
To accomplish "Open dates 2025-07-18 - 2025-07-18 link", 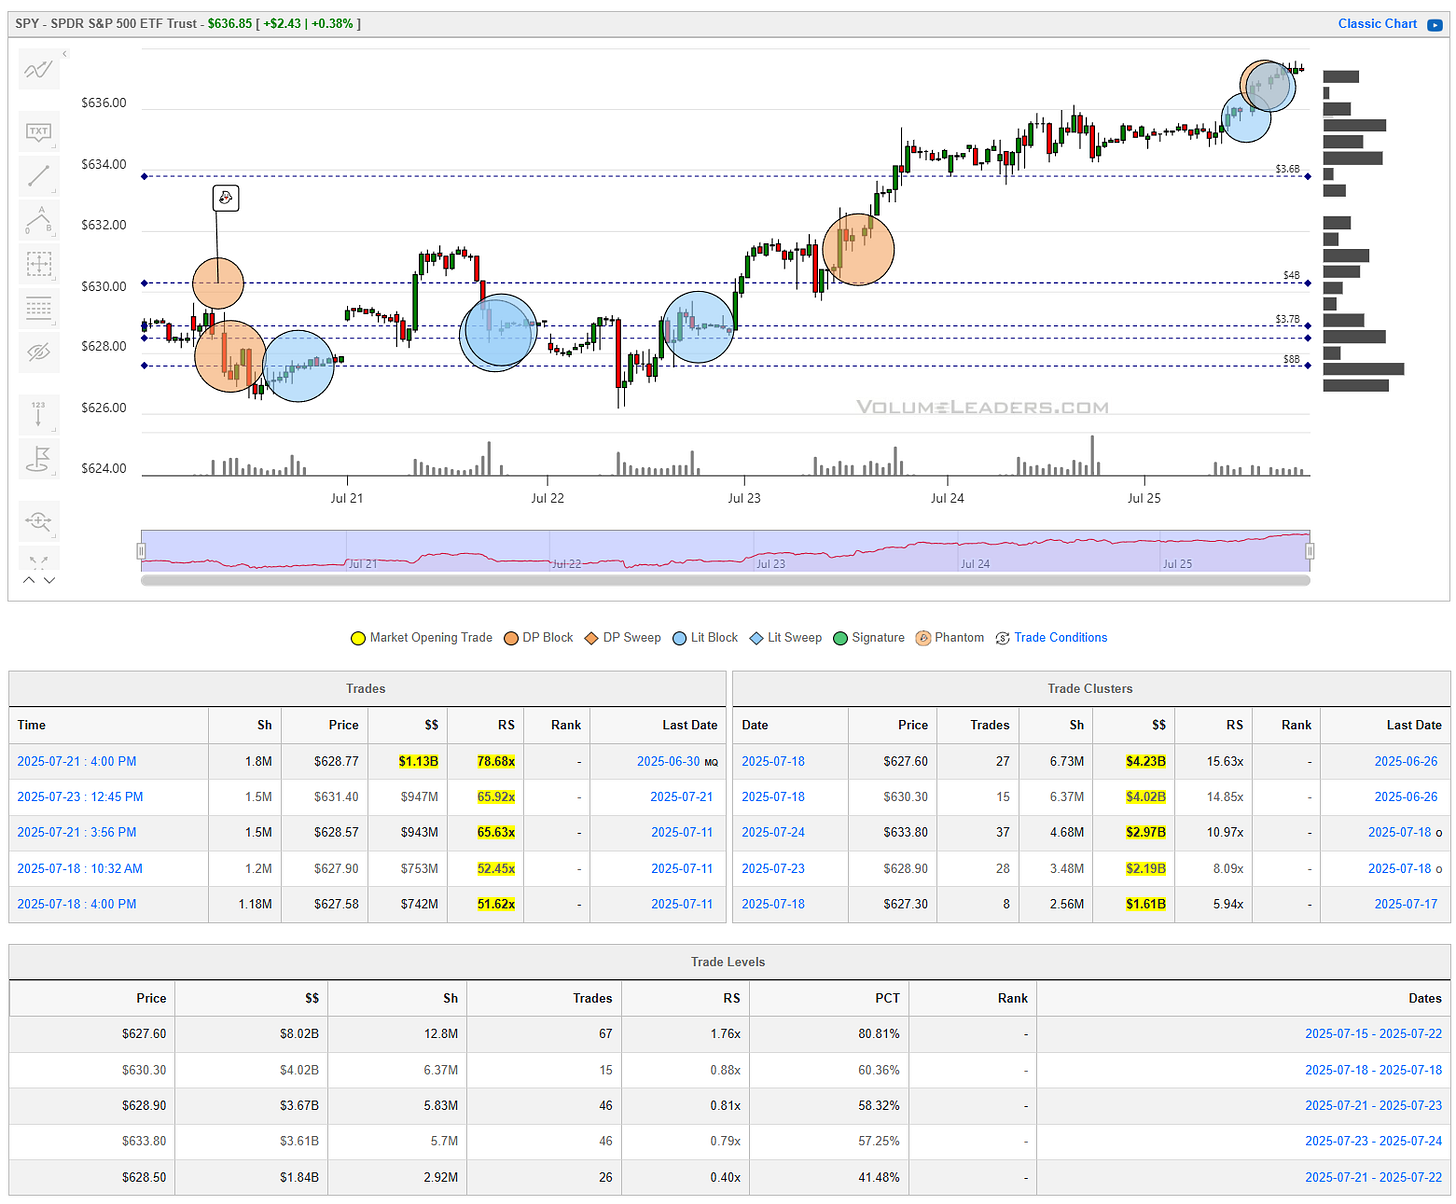I will [x=1373, y=1070].
